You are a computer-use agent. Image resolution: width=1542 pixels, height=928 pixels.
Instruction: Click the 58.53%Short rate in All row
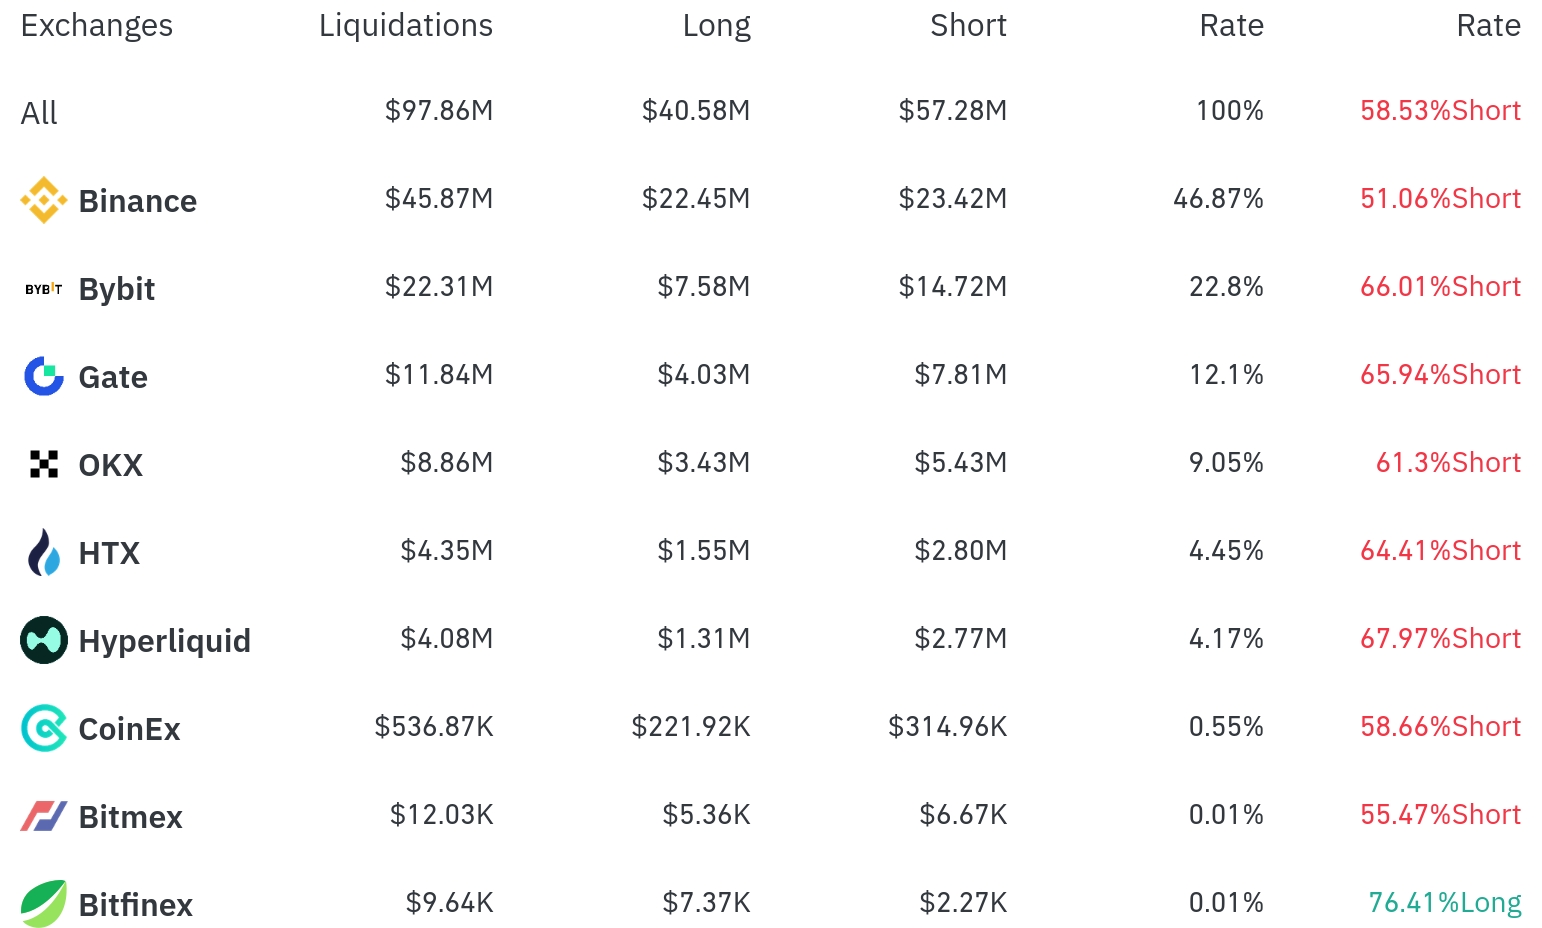coord(1440,110)
